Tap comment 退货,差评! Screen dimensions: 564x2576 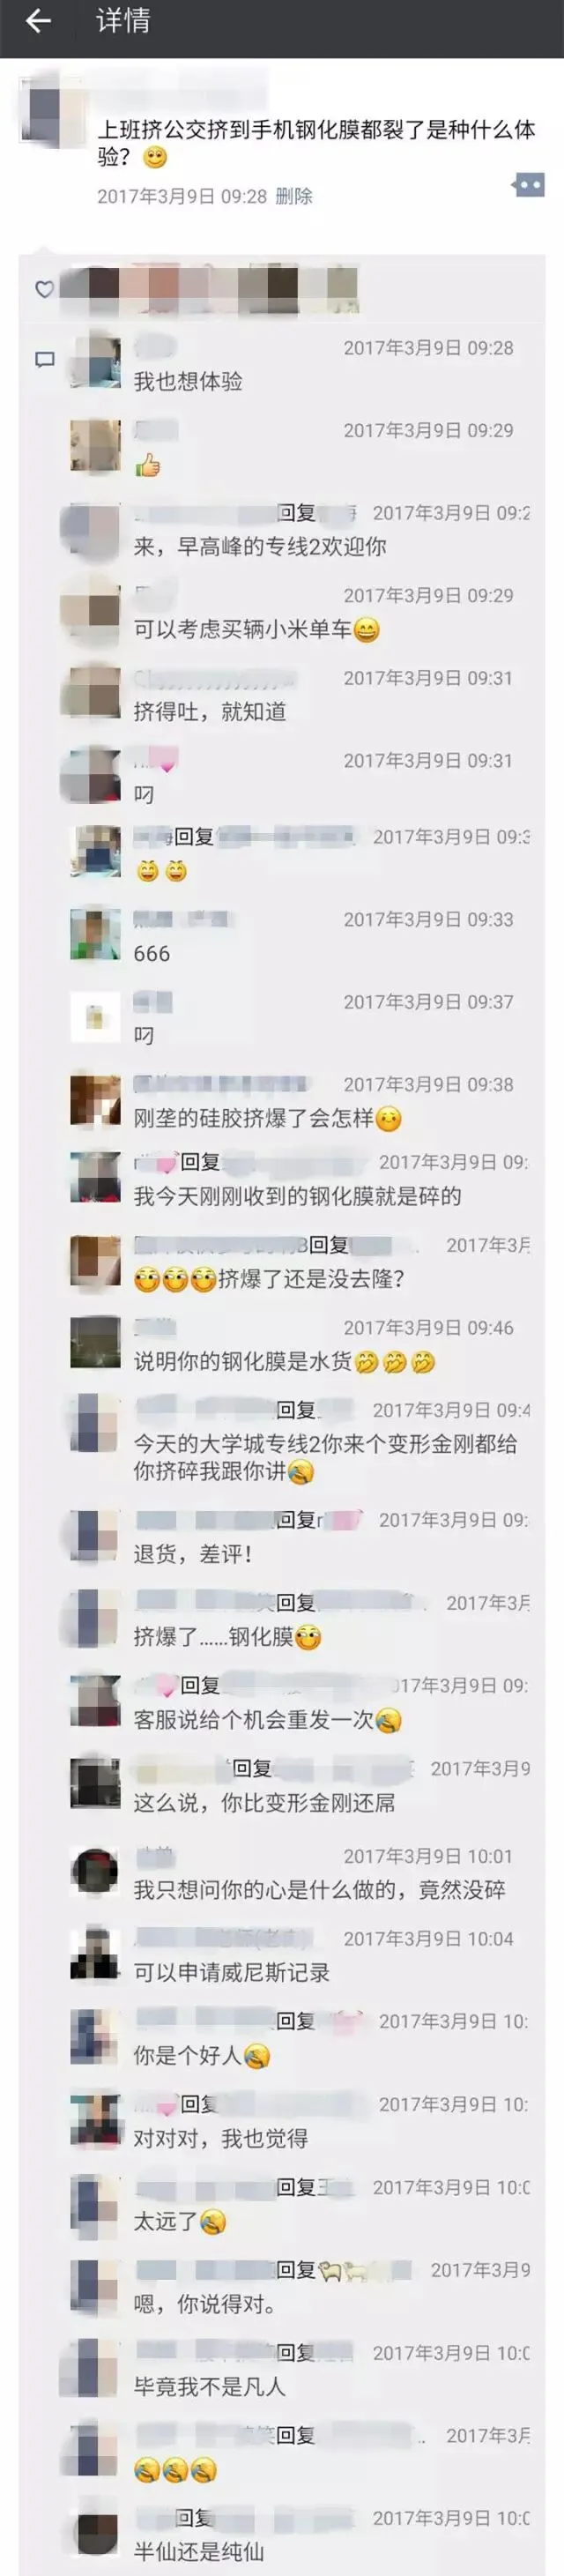coord(192,1554)
